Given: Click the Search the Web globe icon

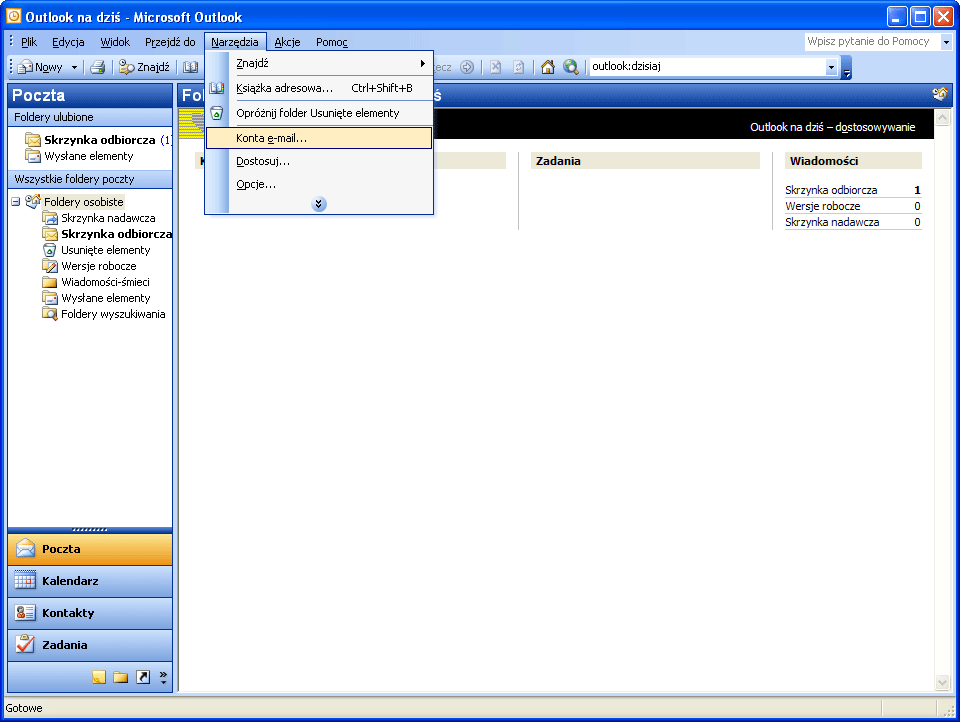Looking at the screenshot, I should pyautogui.click(x=571, y=67).
